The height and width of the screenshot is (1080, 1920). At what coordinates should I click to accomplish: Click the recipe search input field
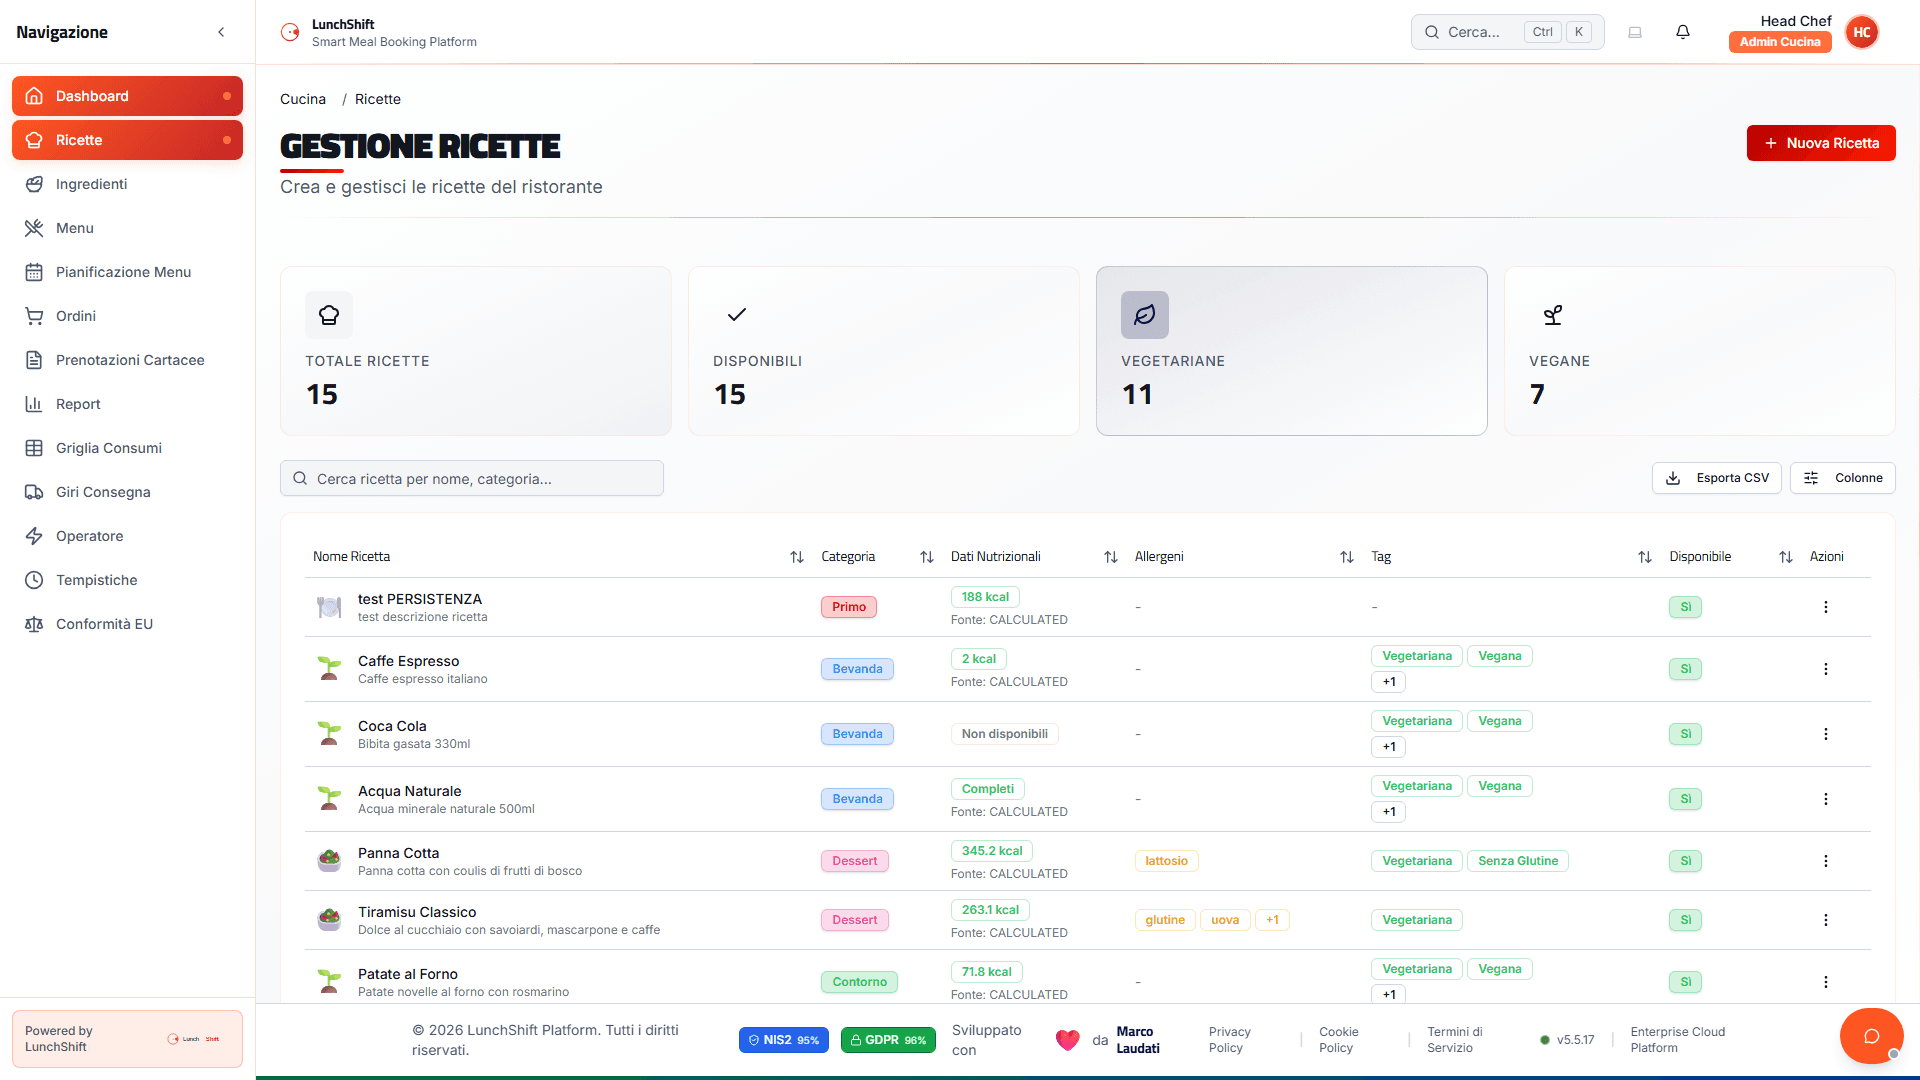(x=472, y=479)
